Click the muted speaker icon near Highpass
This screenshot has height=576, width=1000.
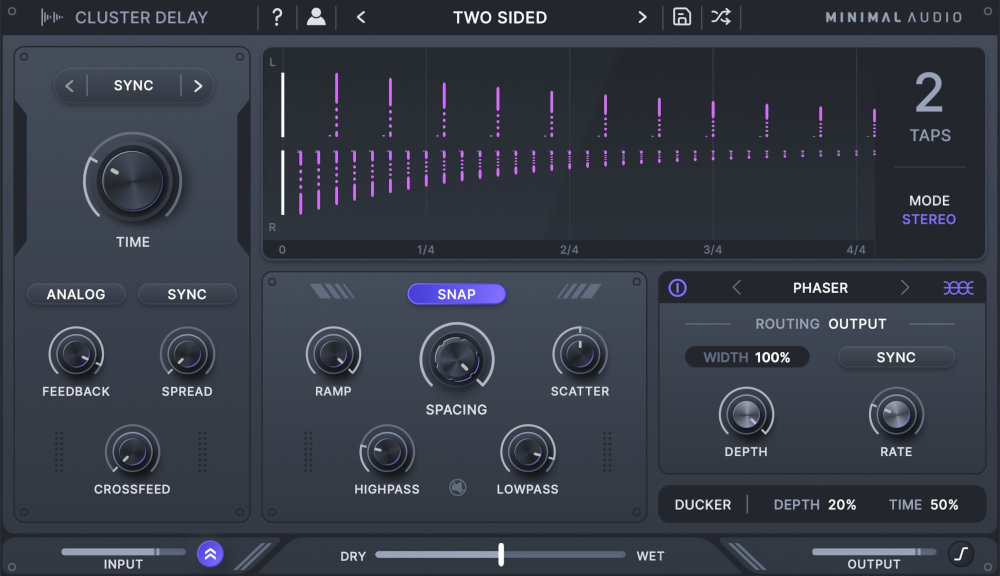[x=455, y=486]
